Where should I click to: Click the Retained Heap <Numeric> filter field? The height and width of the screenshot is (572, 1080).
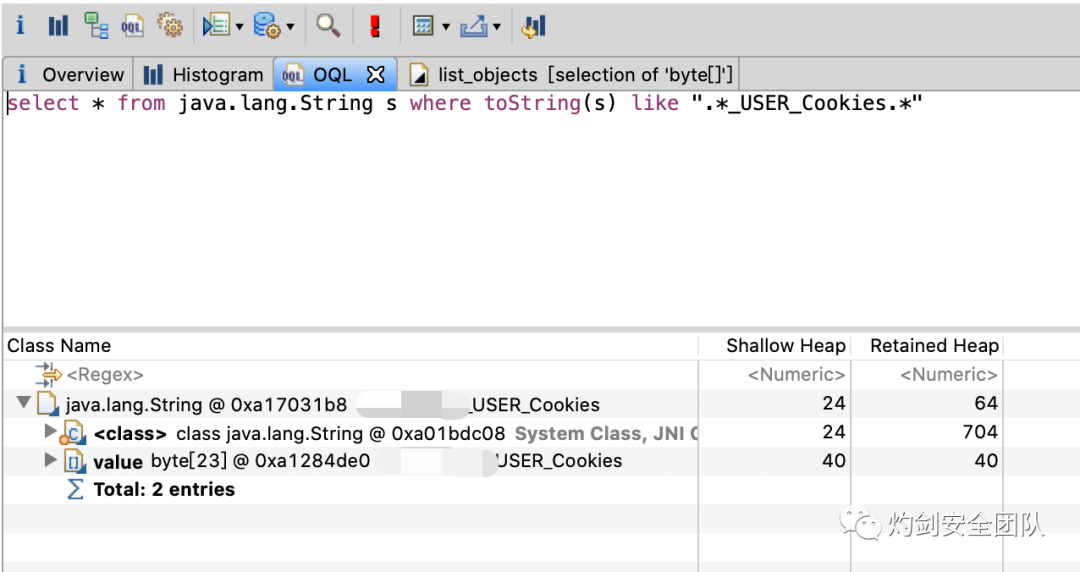[948, 375]
